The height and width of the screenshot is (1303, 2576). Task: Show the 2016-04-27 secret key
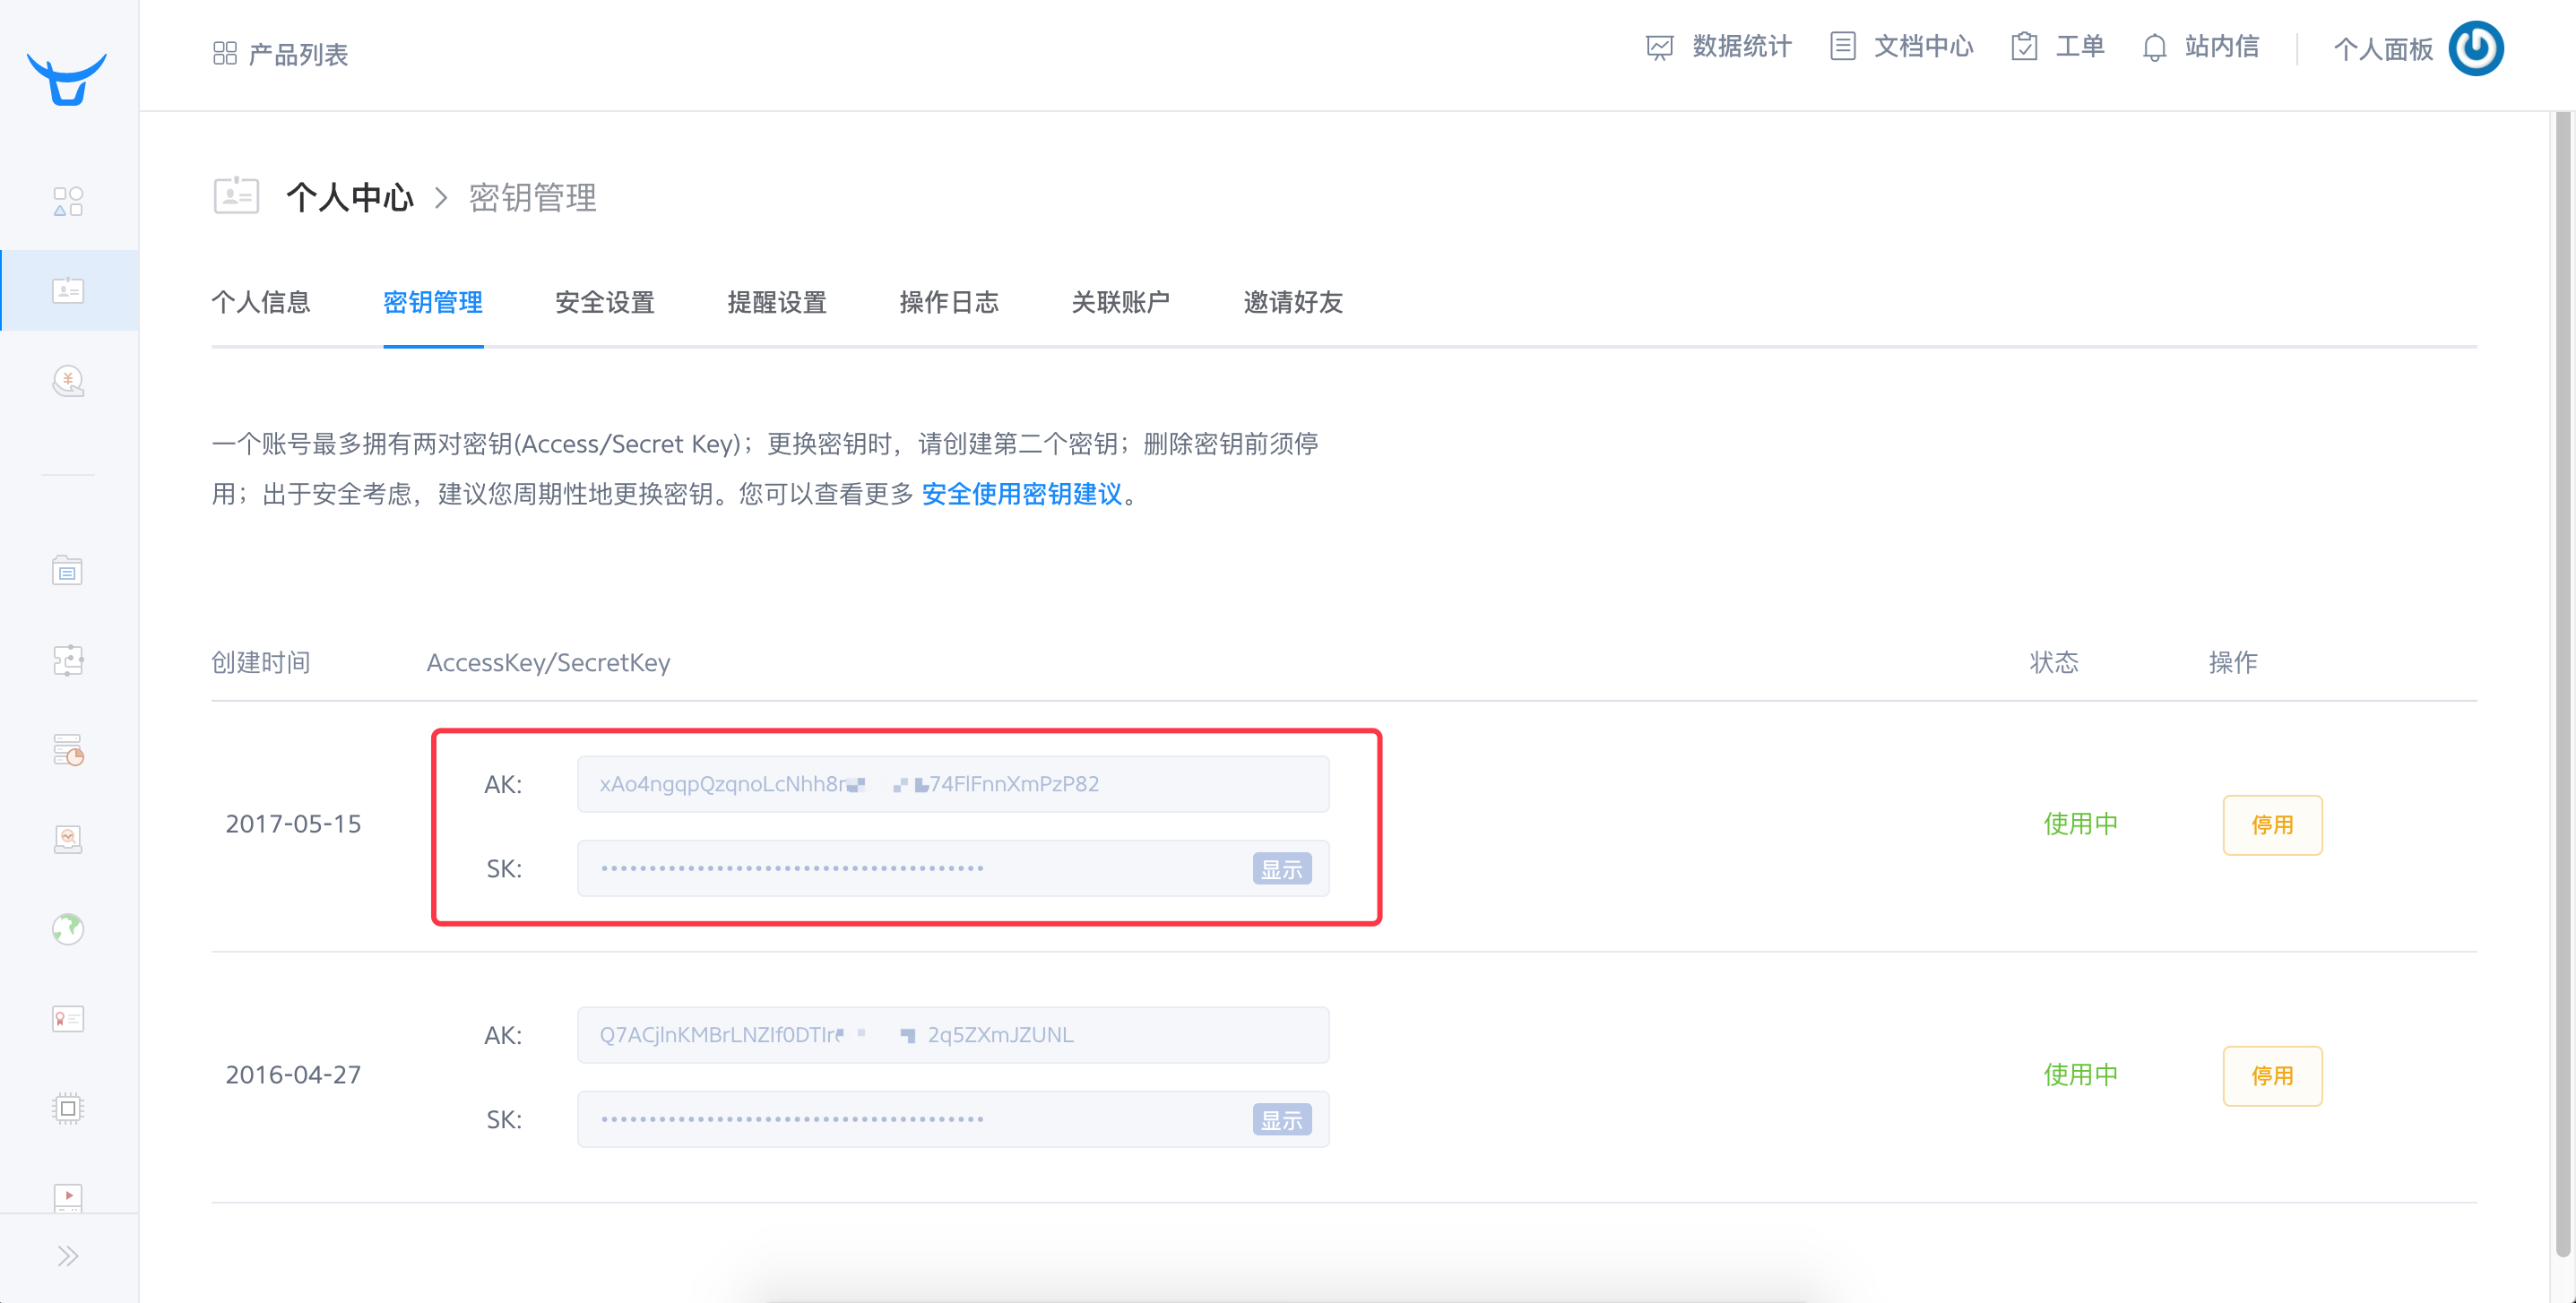1281,1120
